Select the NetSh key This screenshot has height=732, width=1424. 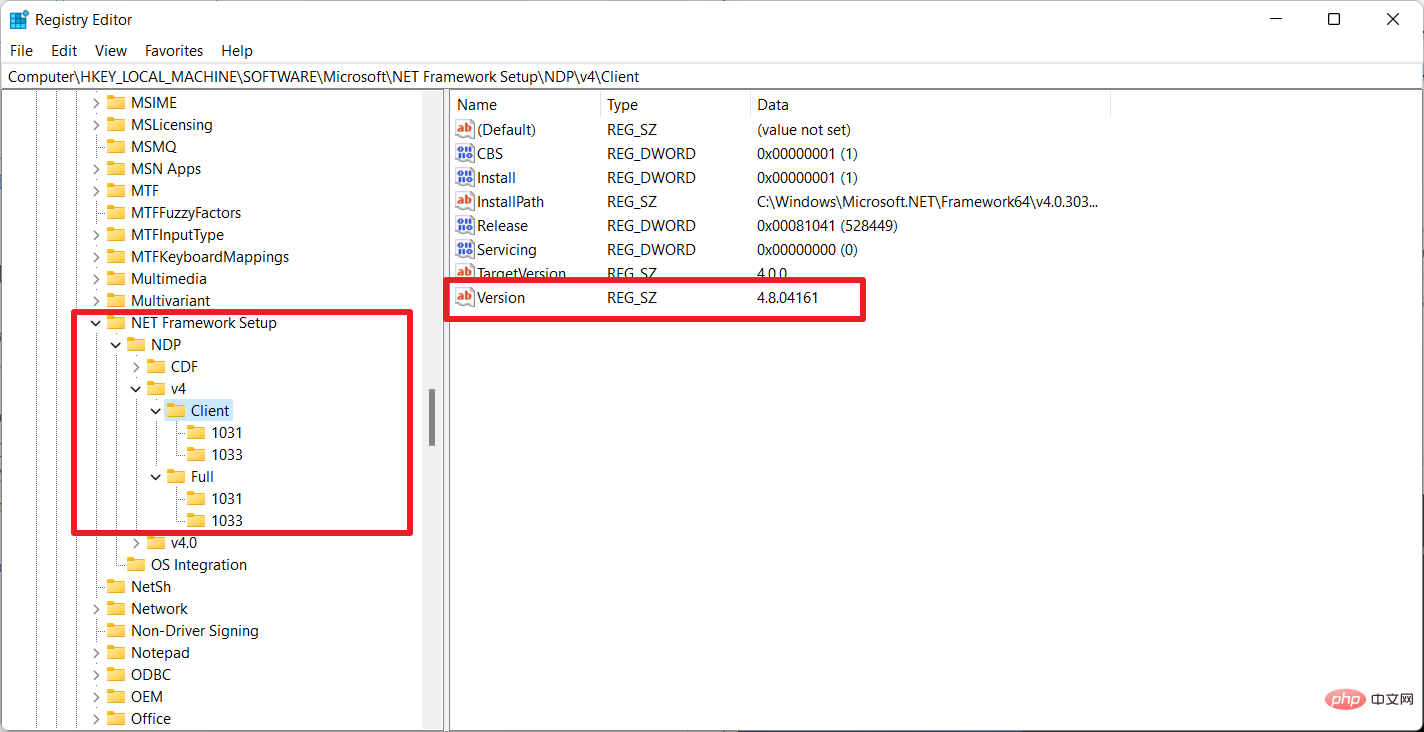(151, 586)
